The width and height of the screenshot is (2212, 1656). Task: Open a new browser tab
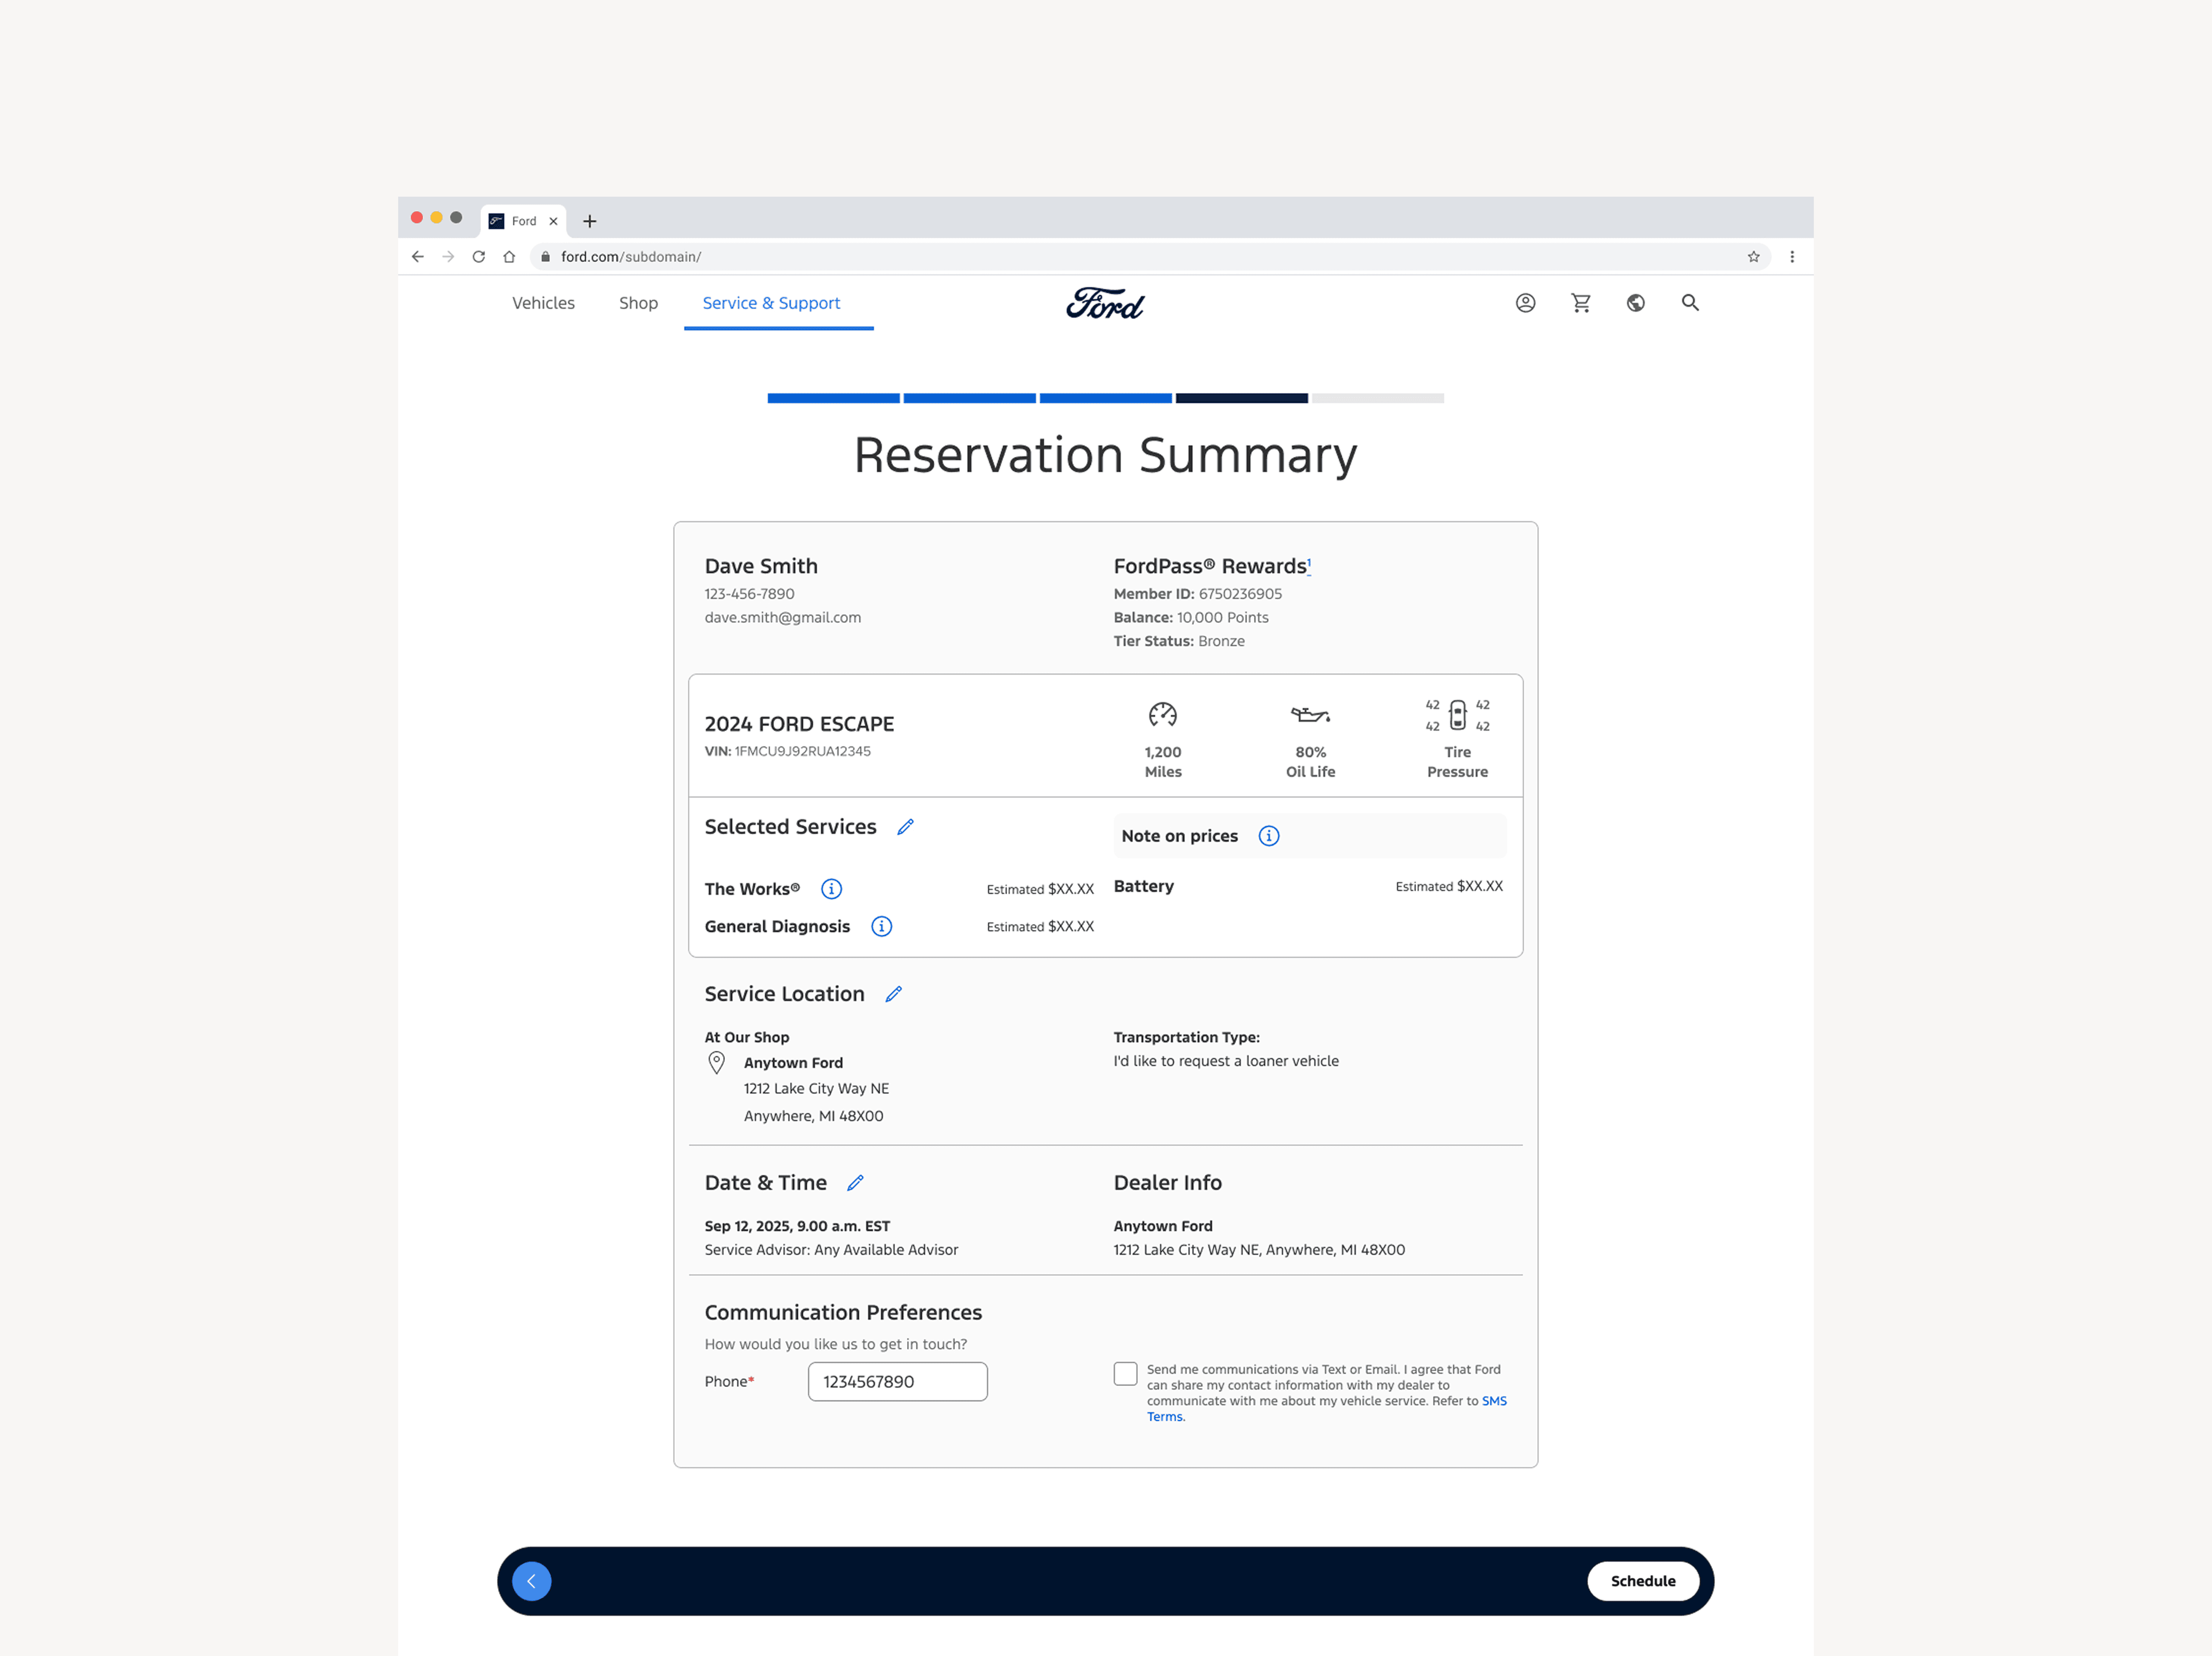[x=590, y=221]
